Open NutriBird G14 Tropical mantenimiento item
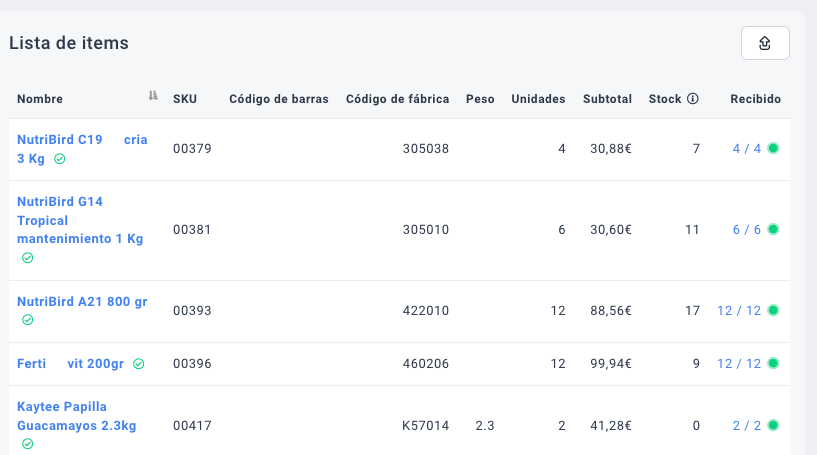Viewport: 817px width, 455px height. (x=80, y=220)
